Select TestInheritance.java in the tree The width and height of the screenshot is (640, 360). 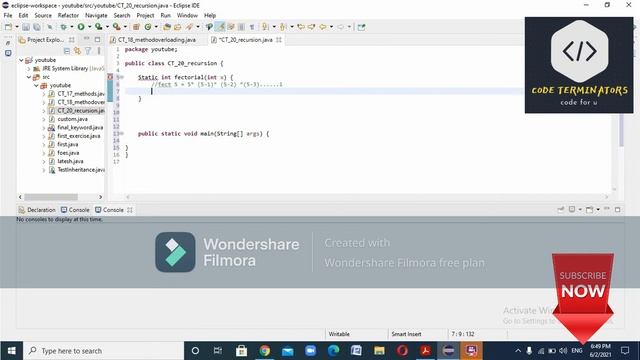pos(80,170)
